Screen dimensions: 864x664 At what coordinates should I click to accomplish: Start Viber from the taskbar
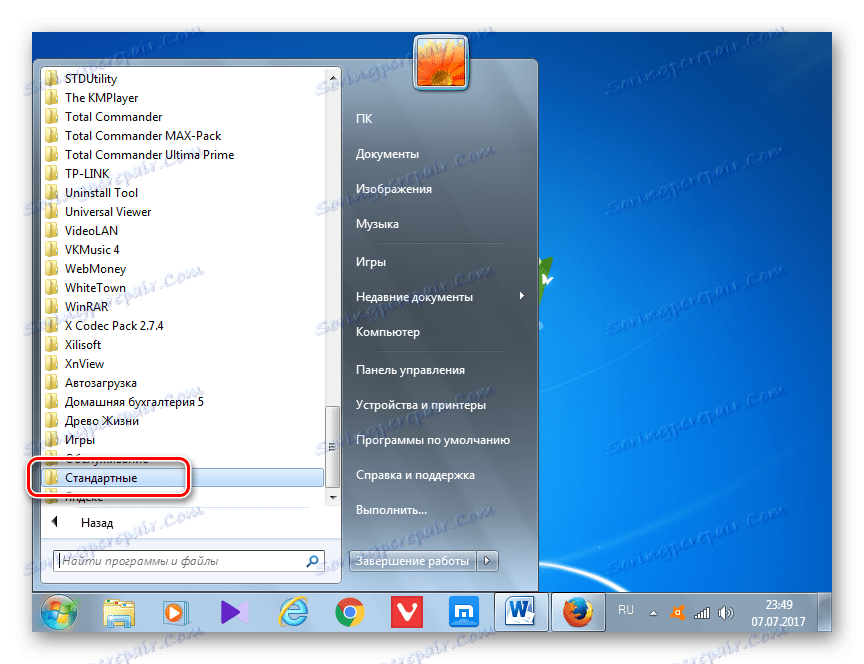point(407,611)
